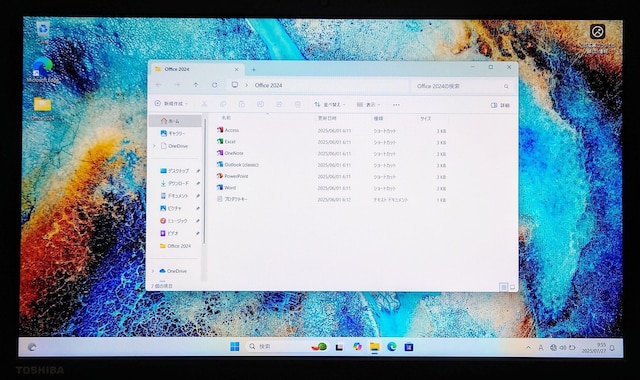The width and height of the screenshot is (640, 380).
Task: Sort by the サイズ column header
Action: [x=426, y=119]
